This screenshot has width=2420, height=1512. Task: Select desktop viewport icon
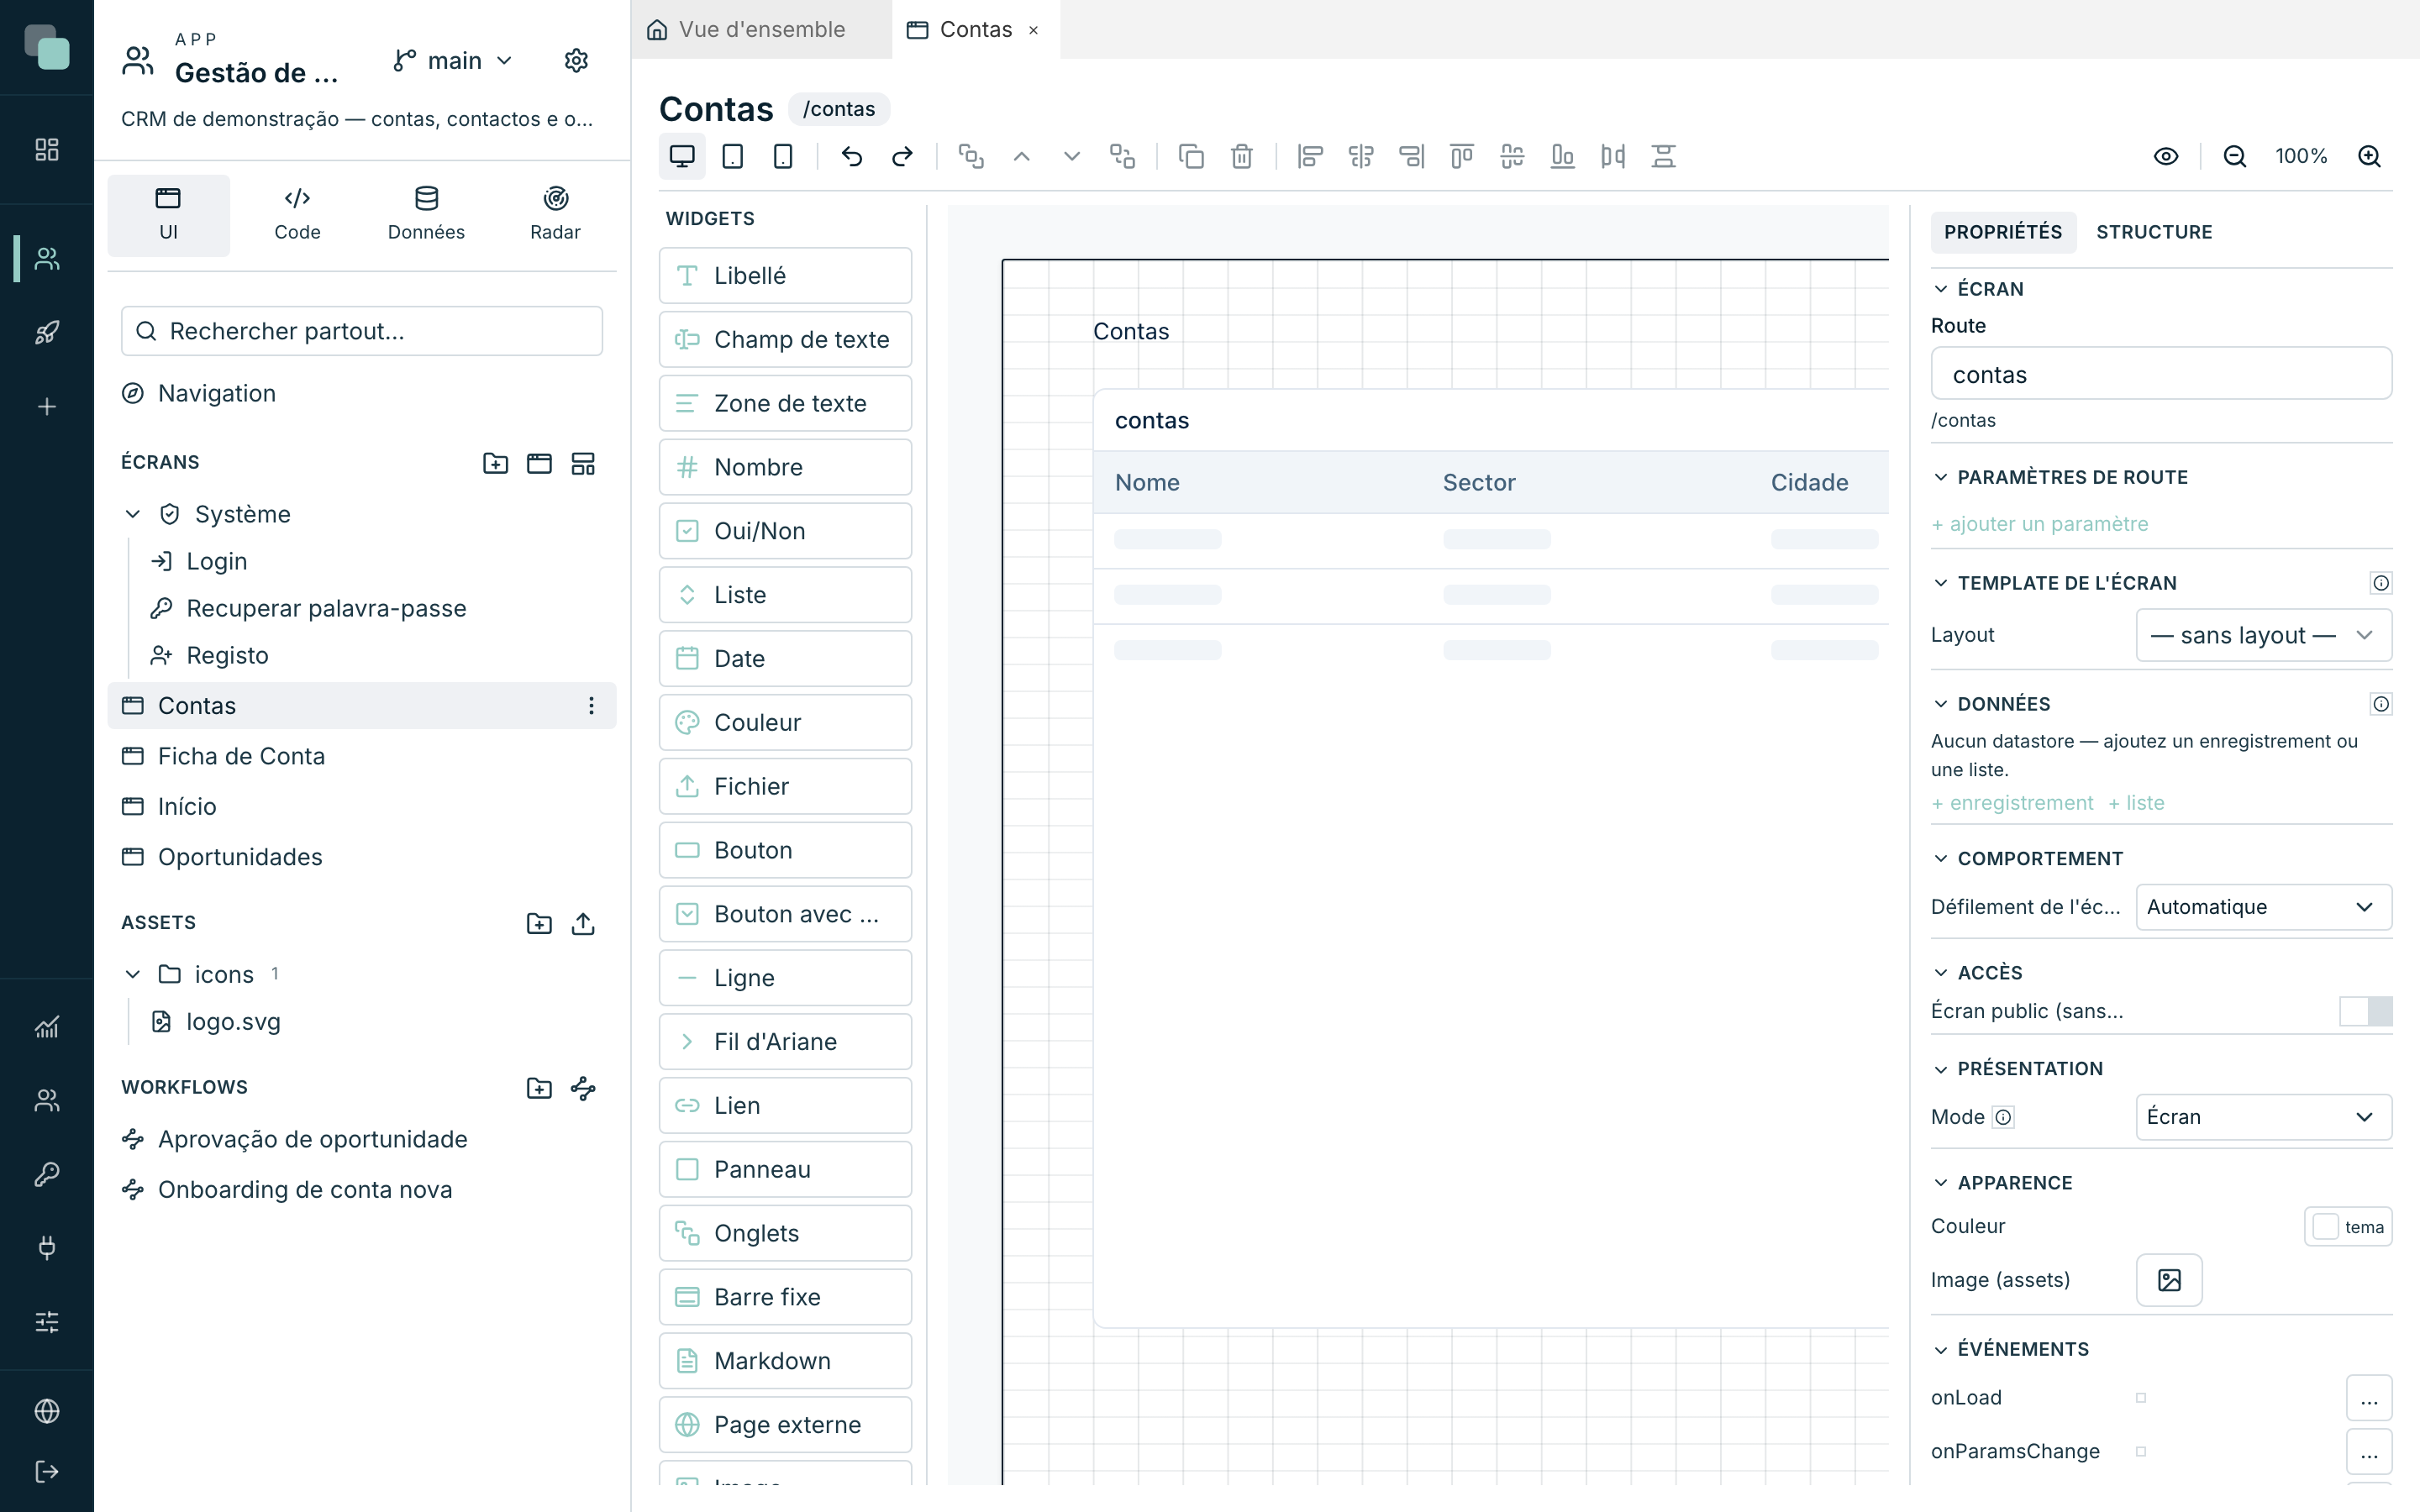tap(682, 156)
